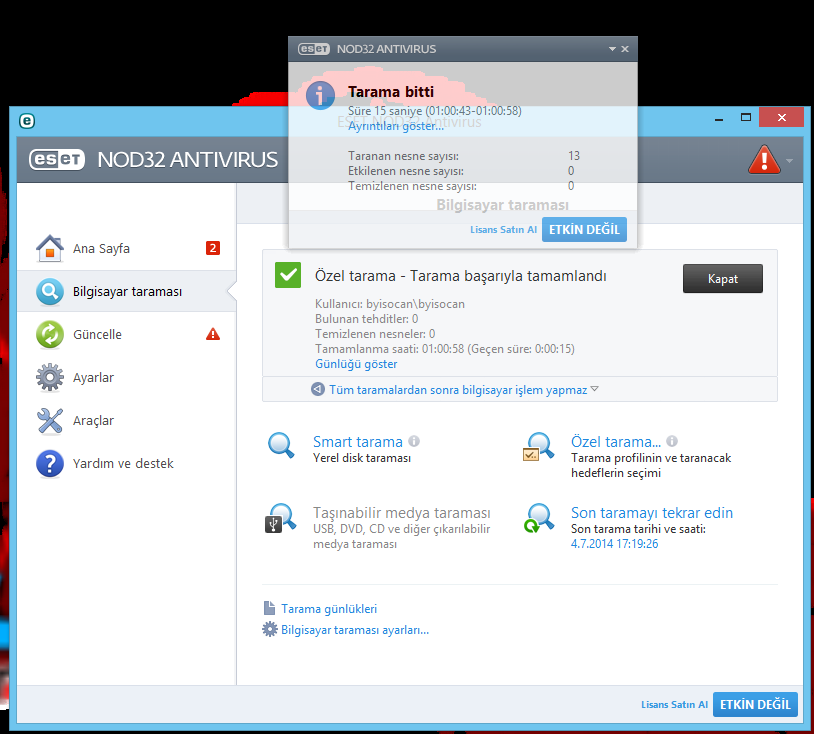Open Ayarlar settings section
This screenshot has width=814, height=734.
coord(127,377)
